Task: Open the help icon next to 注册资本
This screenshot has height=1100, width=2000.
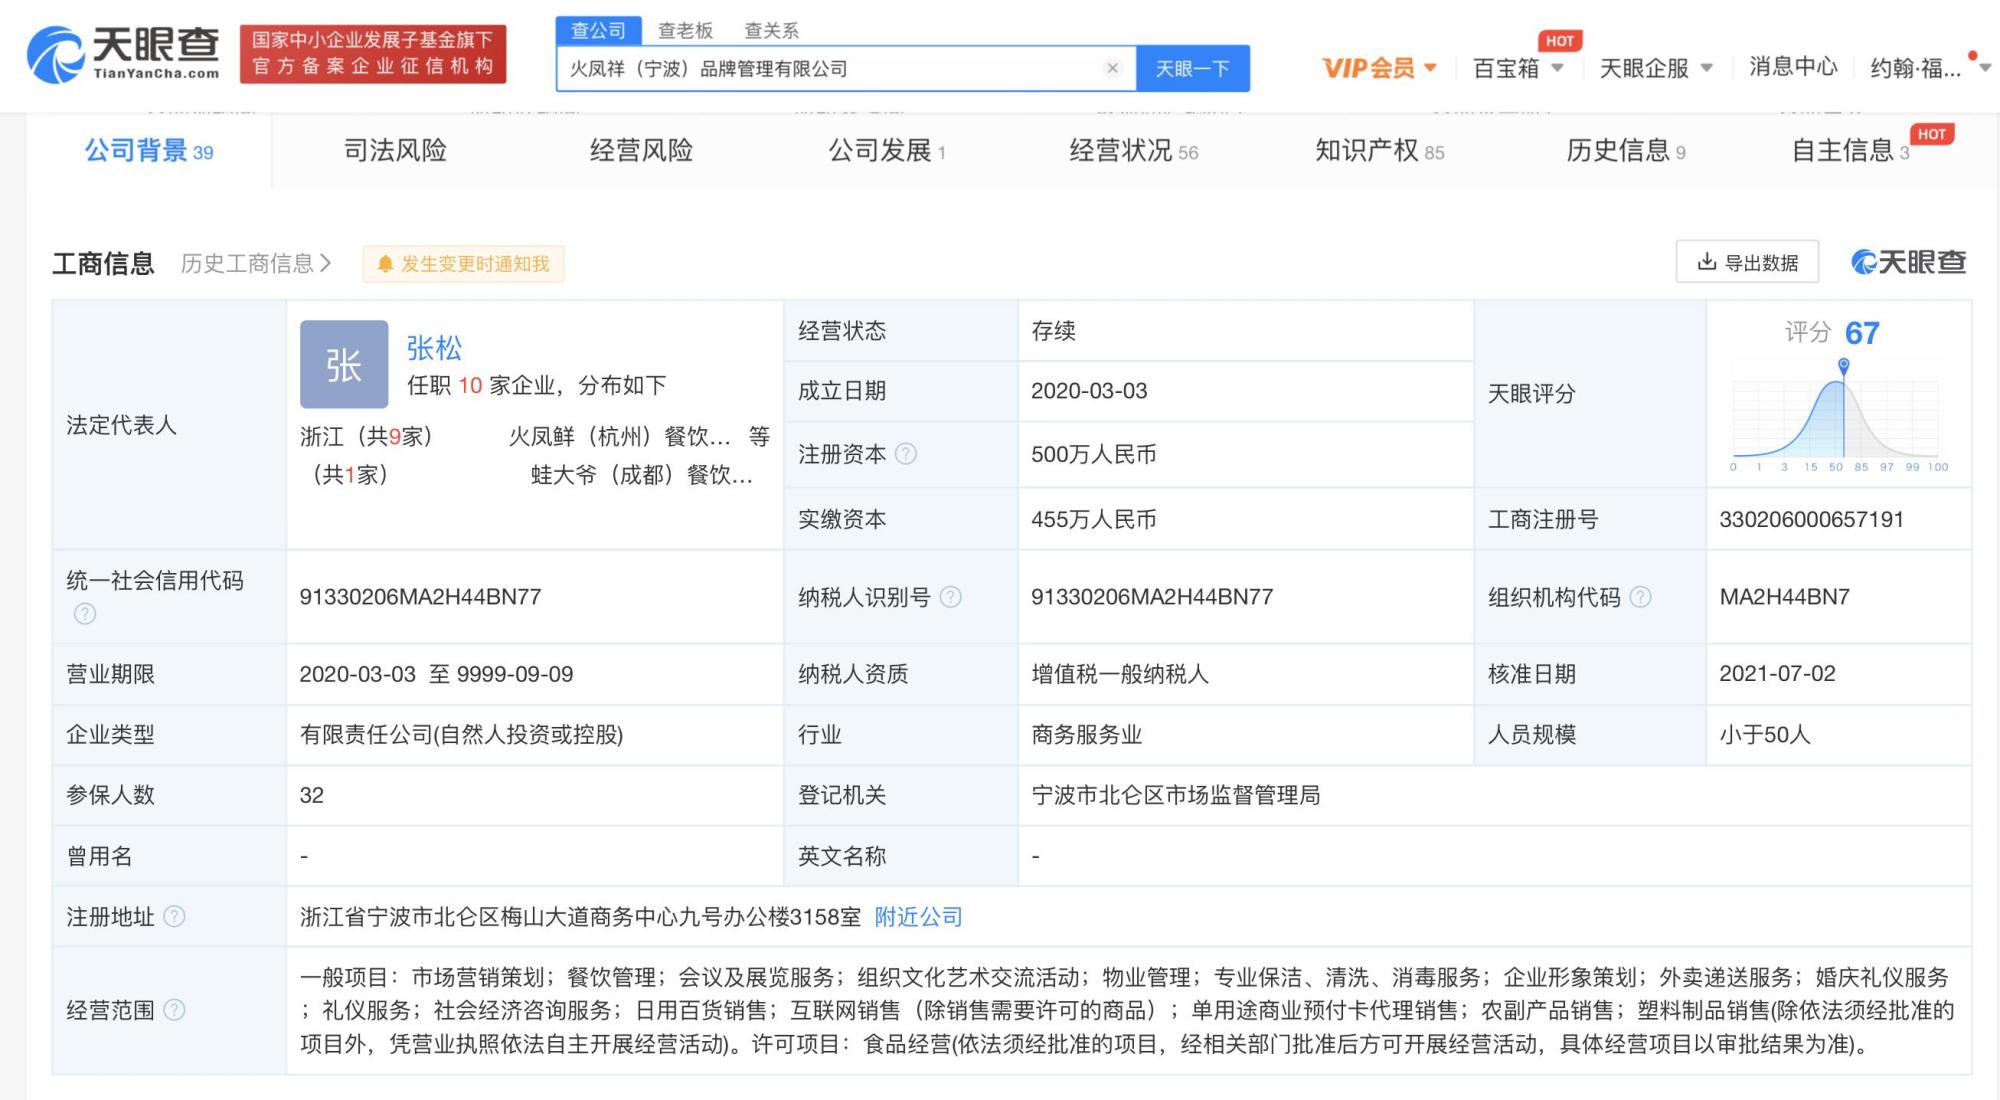Action: tap(907, 453)
